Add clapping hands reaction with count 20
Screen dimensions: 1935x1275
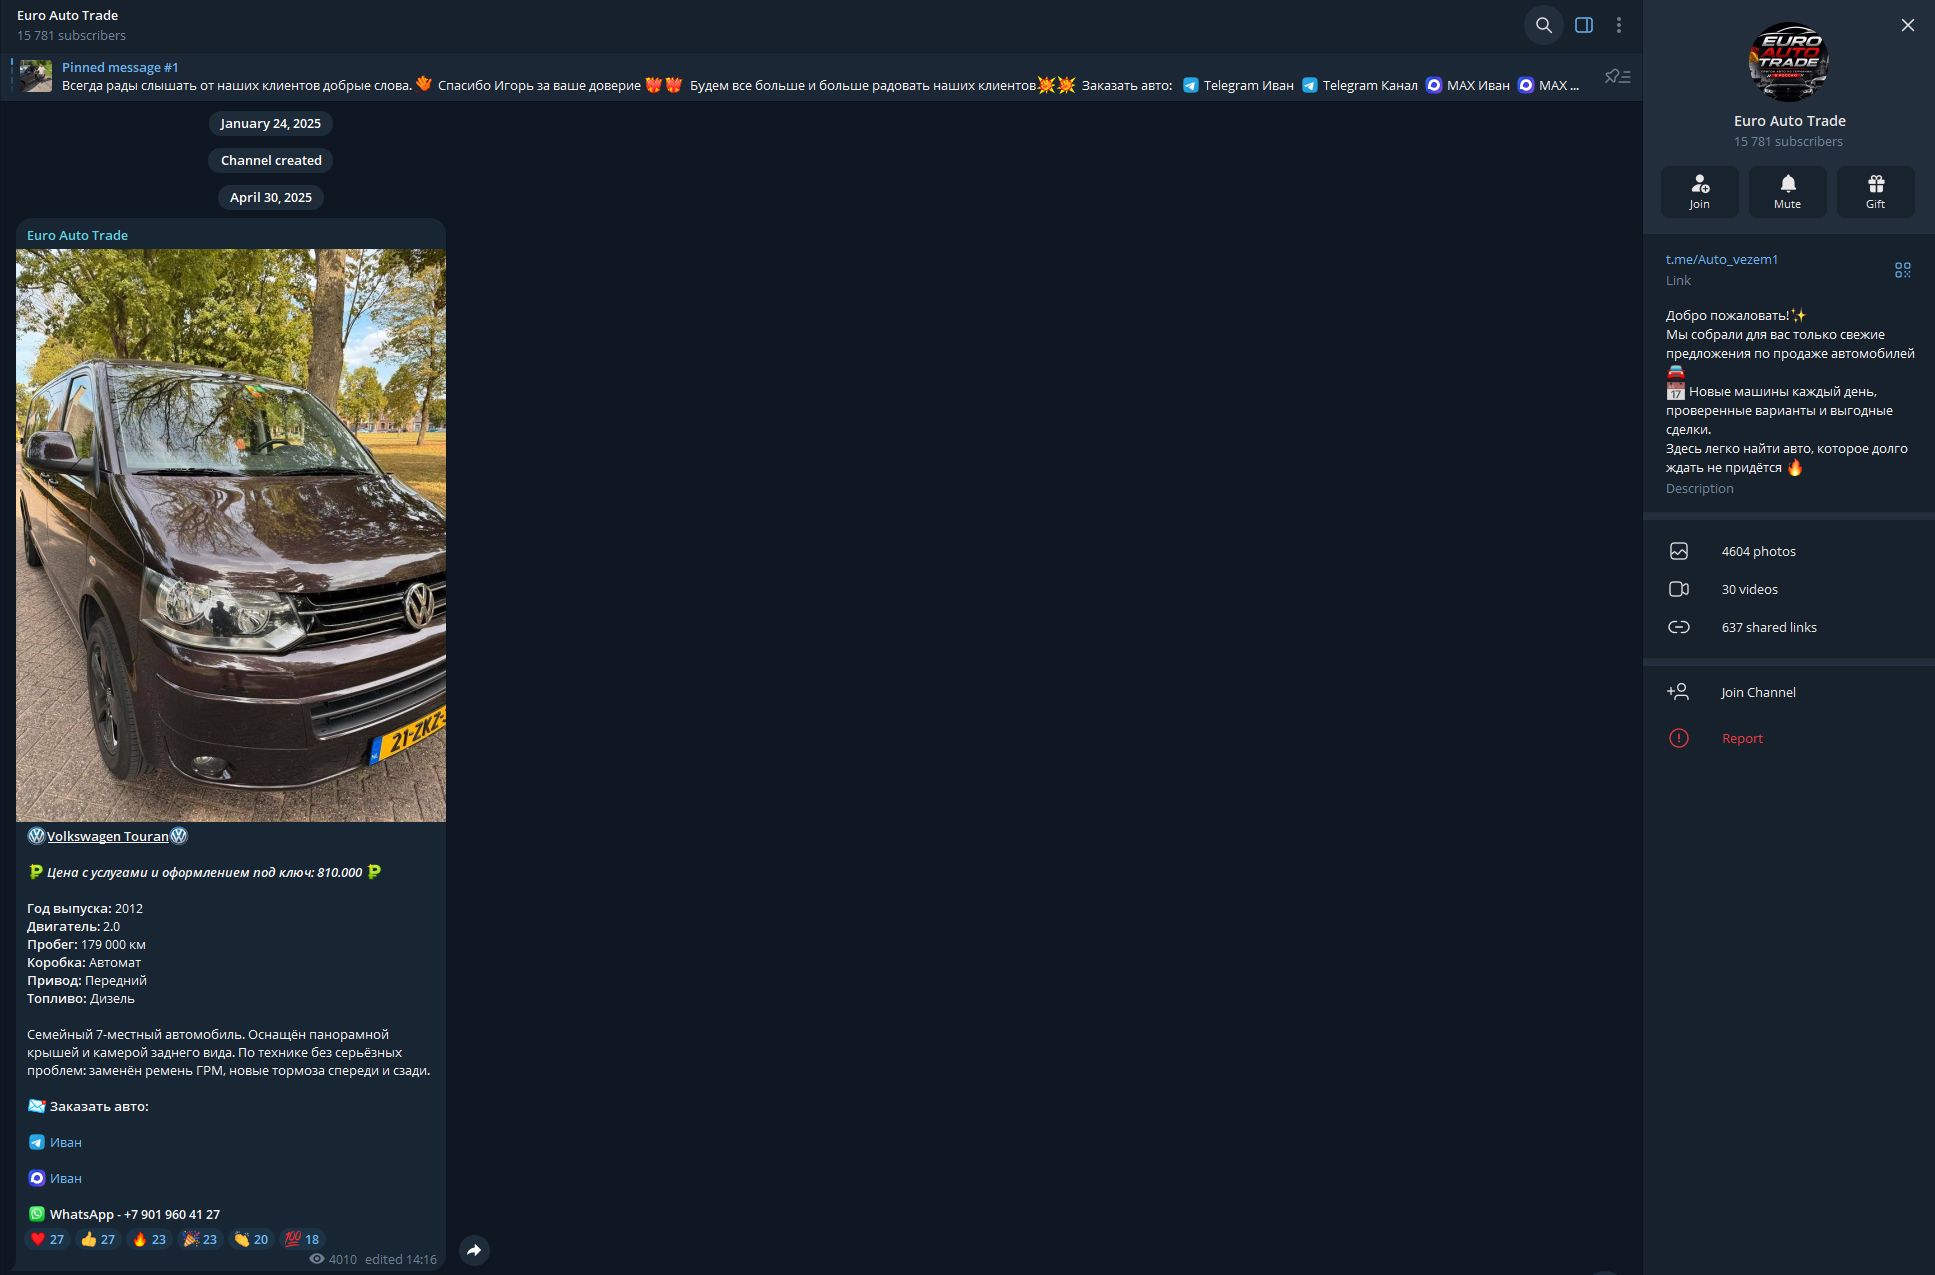251,1239
